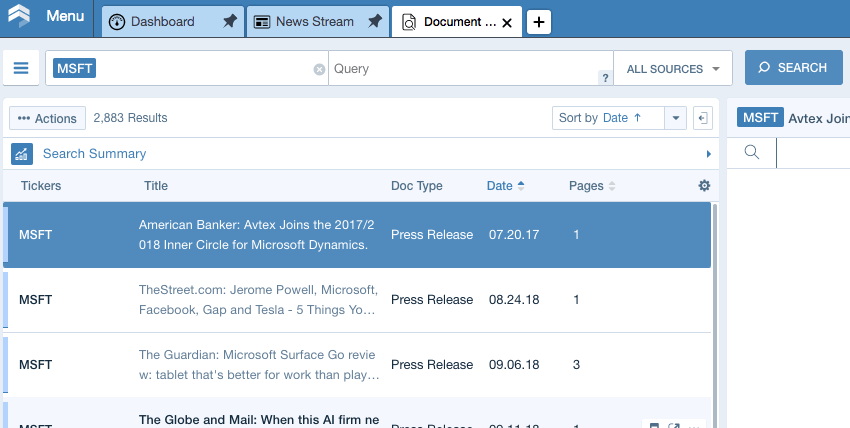Open Search Summary chart icon
This screenshot has height=428, width=850.
pyautogui.click(x=22, y=154)
